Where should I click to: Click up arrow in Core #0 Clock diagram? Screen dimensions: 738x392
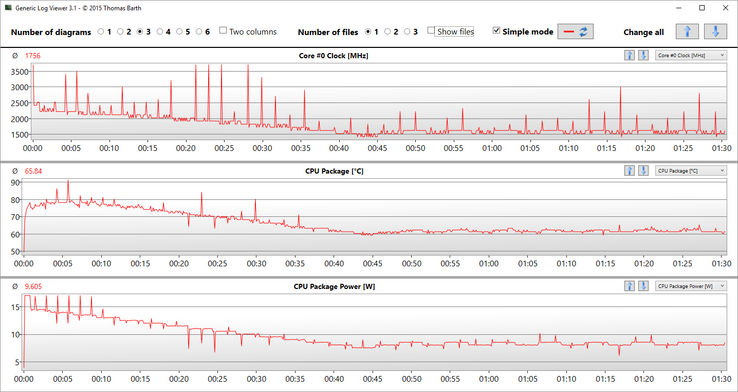(x=629, y=56)
